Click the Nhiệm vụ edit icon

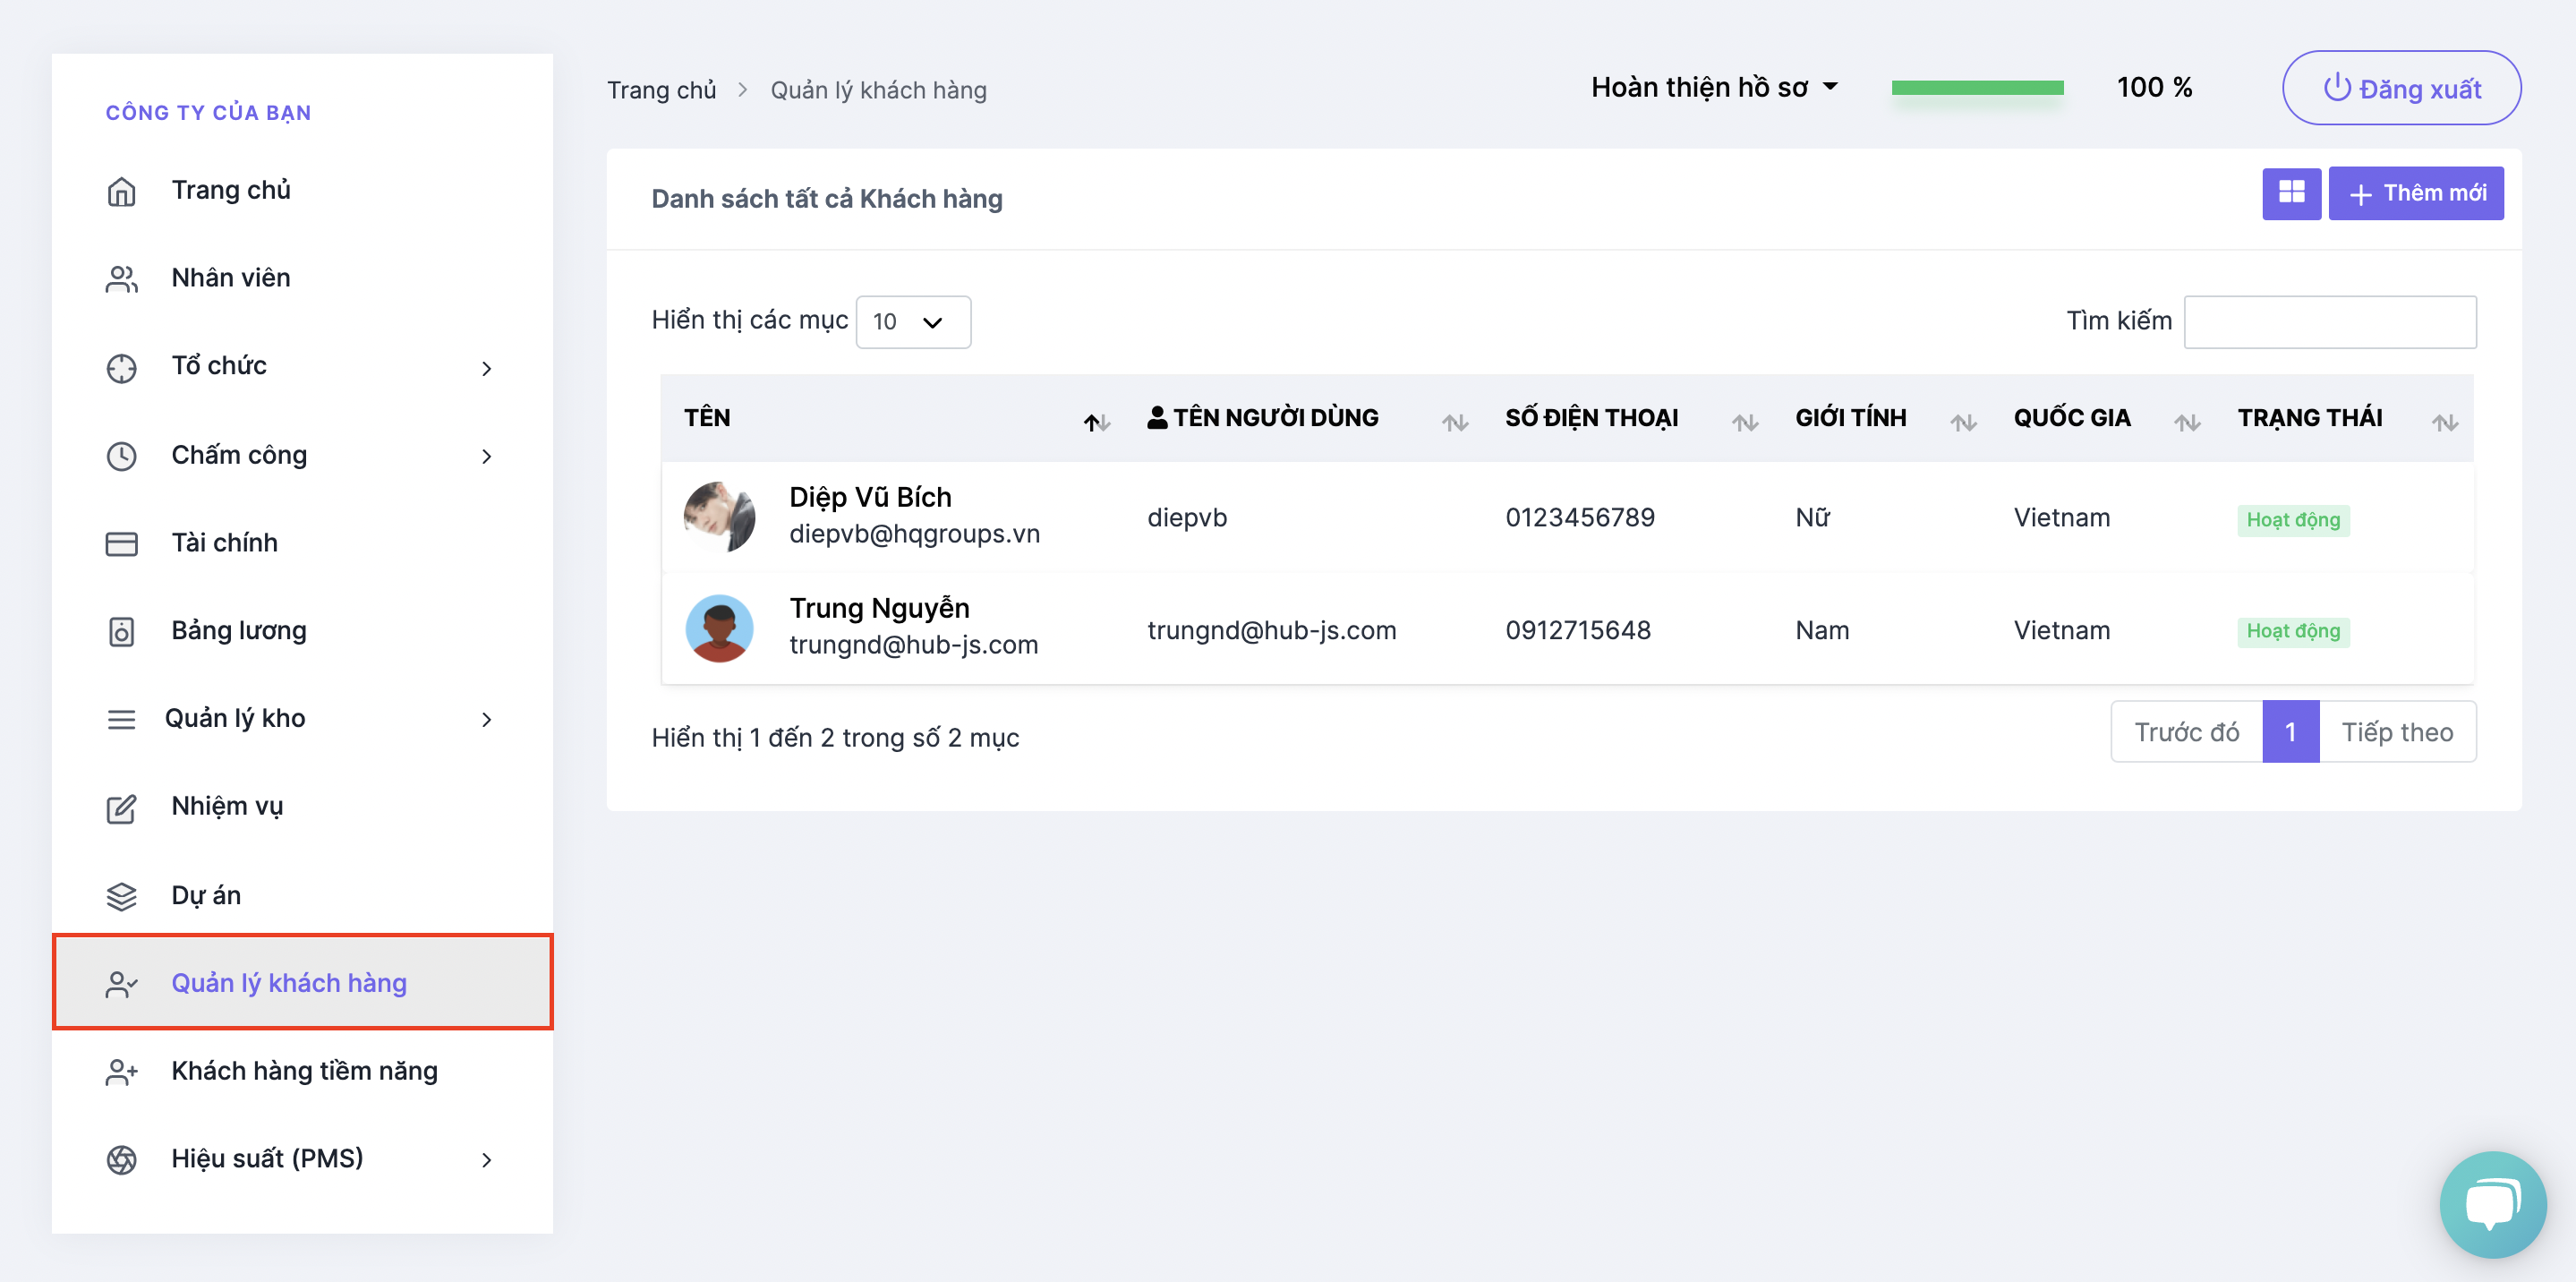point(121,808)
